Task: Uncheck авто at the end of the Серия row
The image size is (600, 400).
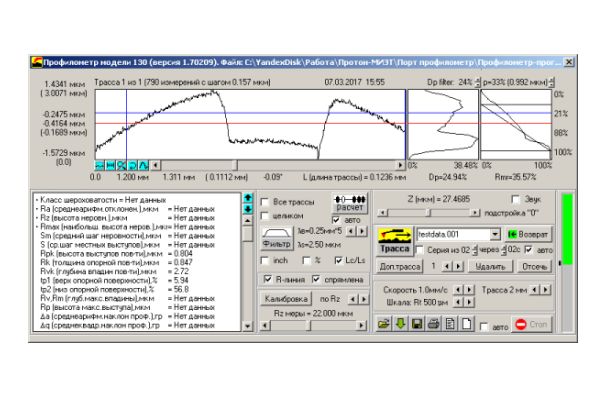Action: 529,250
